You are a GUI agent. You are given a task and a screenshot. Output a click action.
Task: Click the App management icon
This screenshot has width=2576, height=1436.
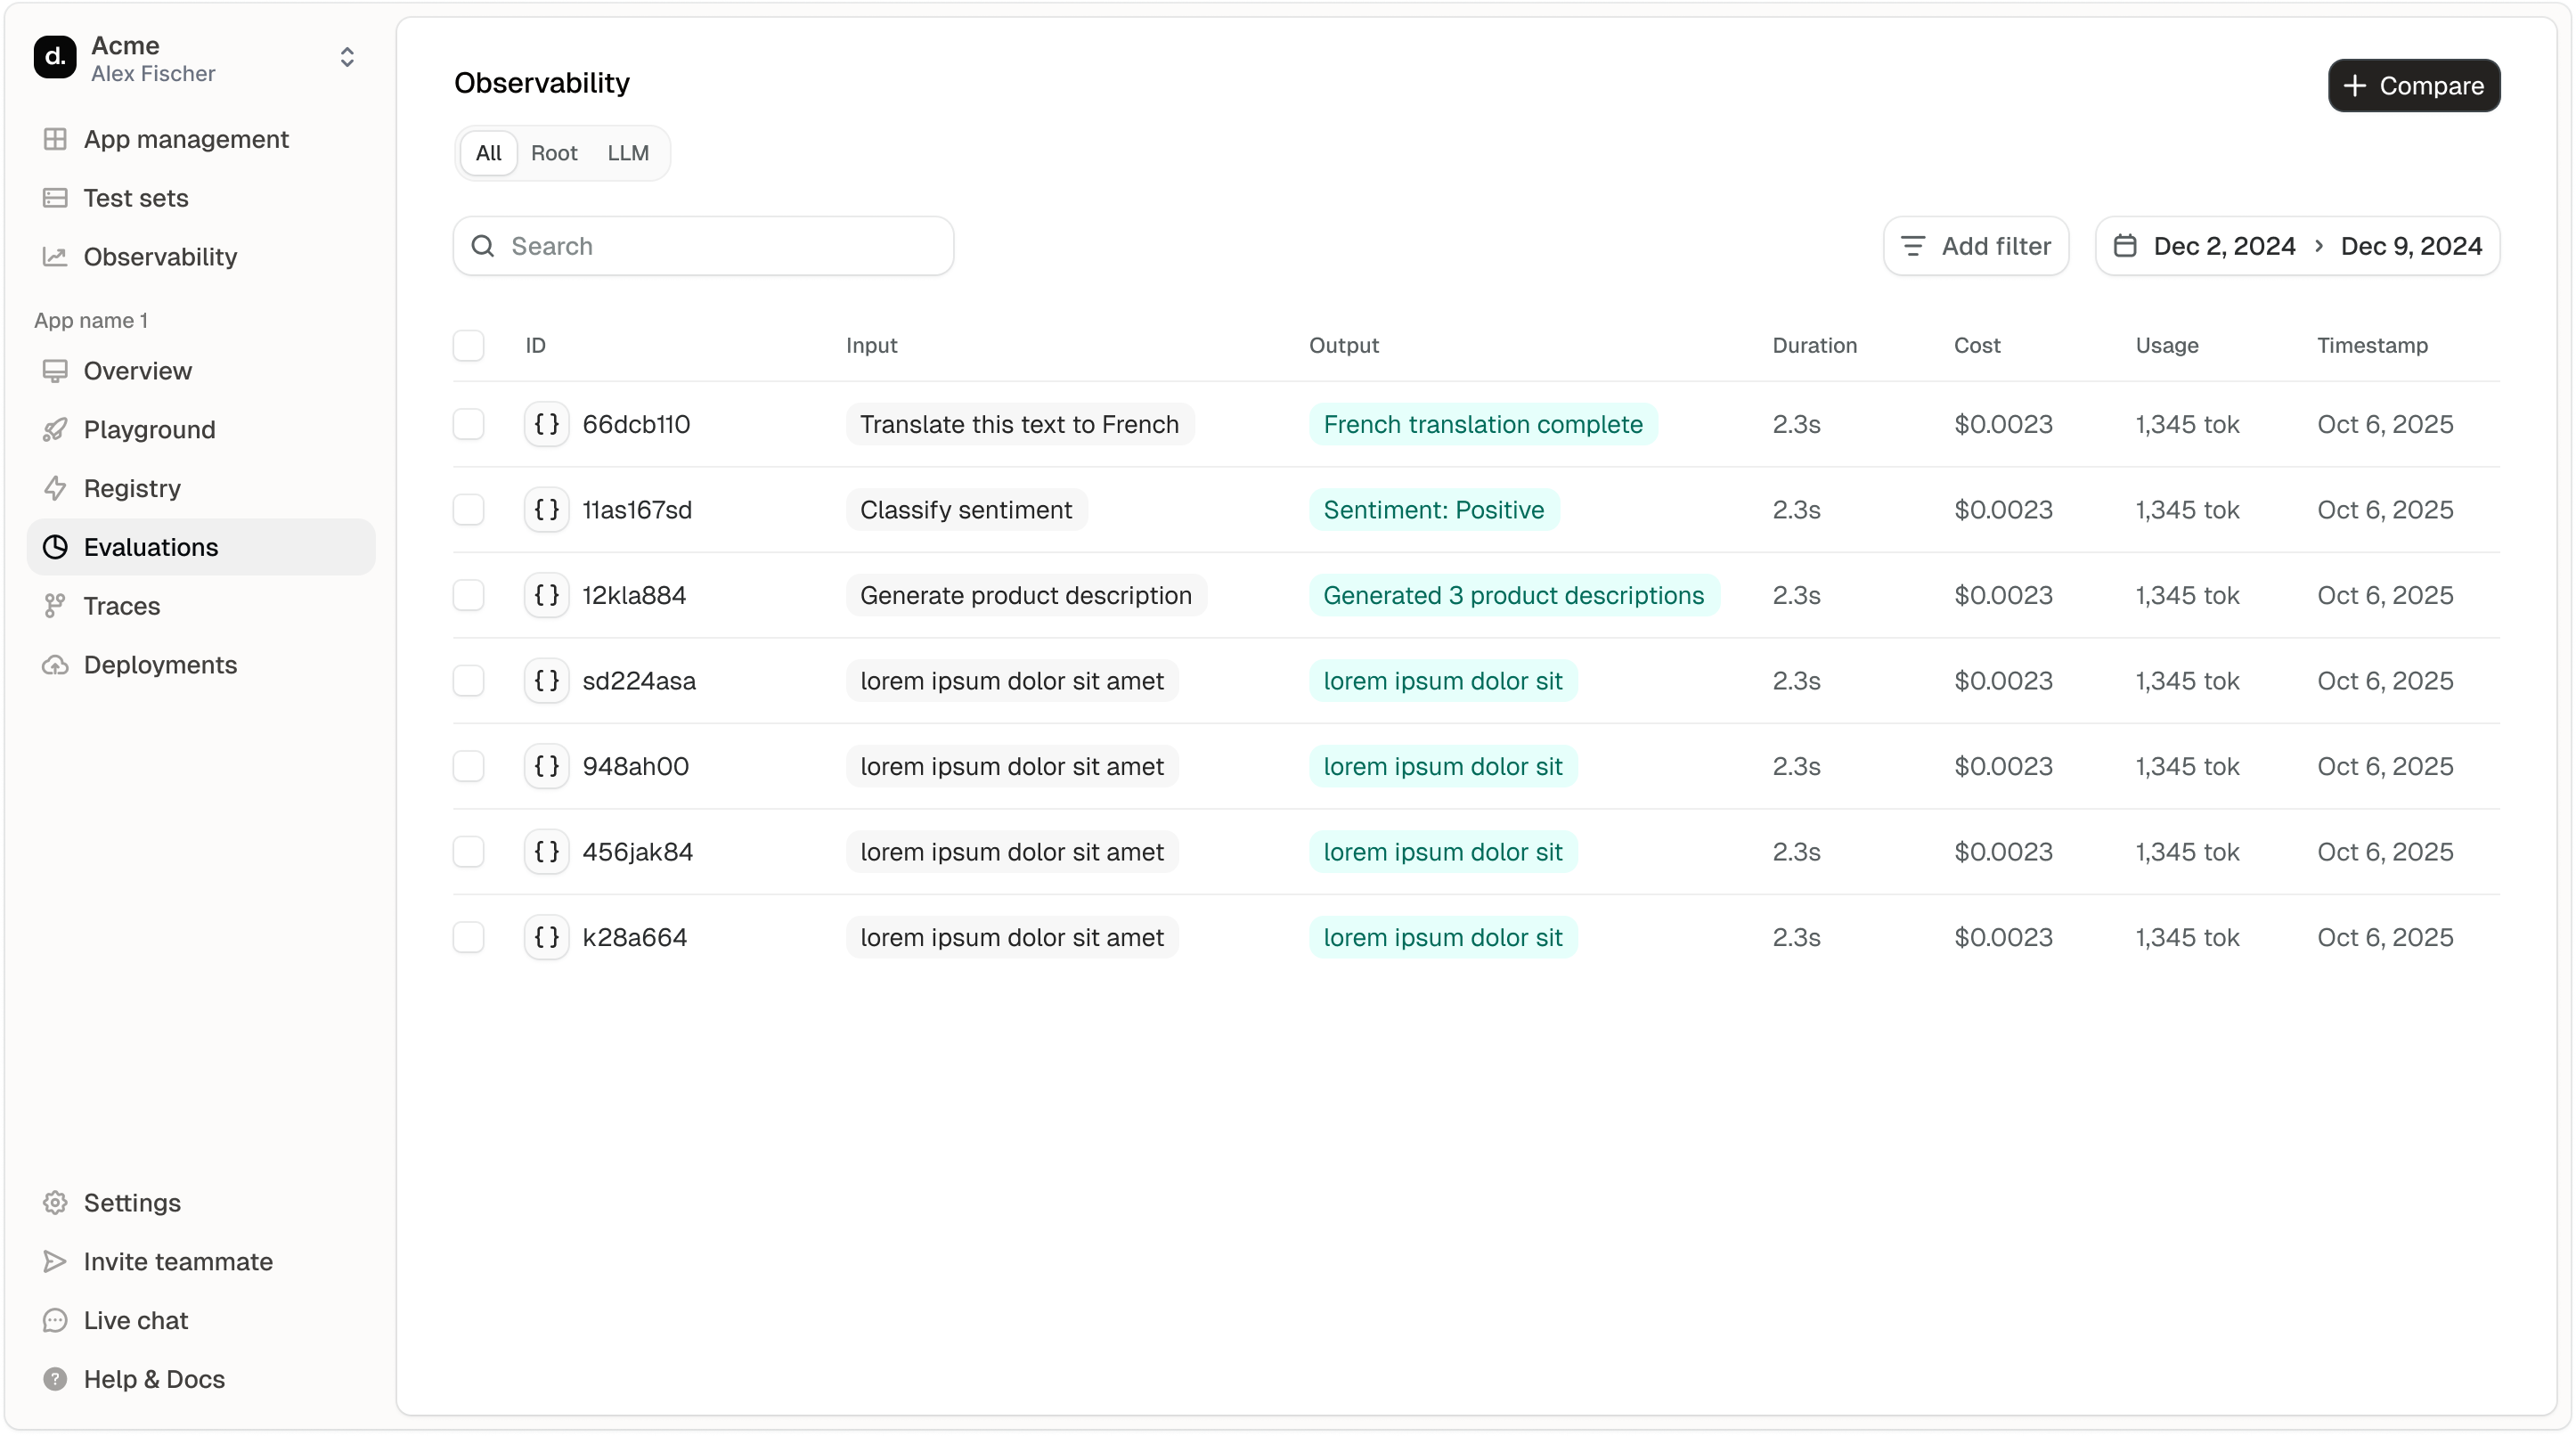click(55, 139)
